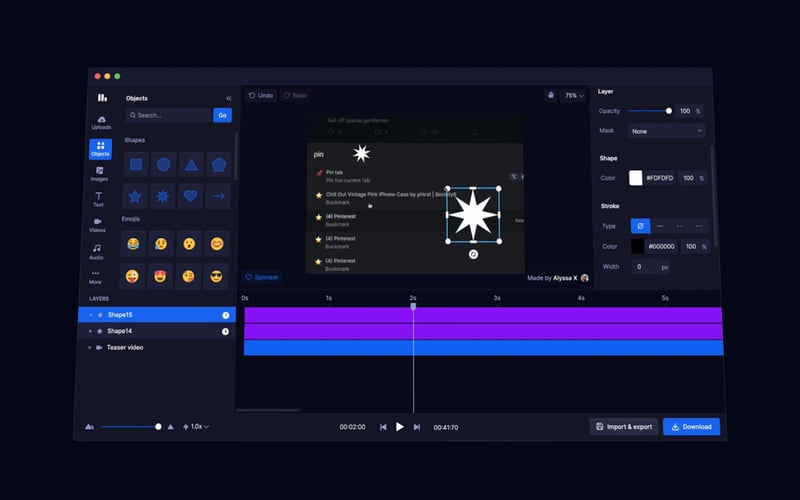Click the blue Teaser video timeline track
800x500 pixels.
click(x=484, y=348)
